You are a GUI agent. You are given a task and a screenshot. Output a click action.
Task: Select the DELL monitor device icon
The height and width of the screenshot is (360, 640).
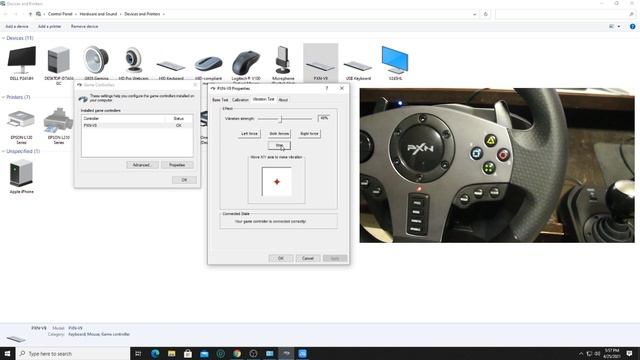[x=22, y=60]
